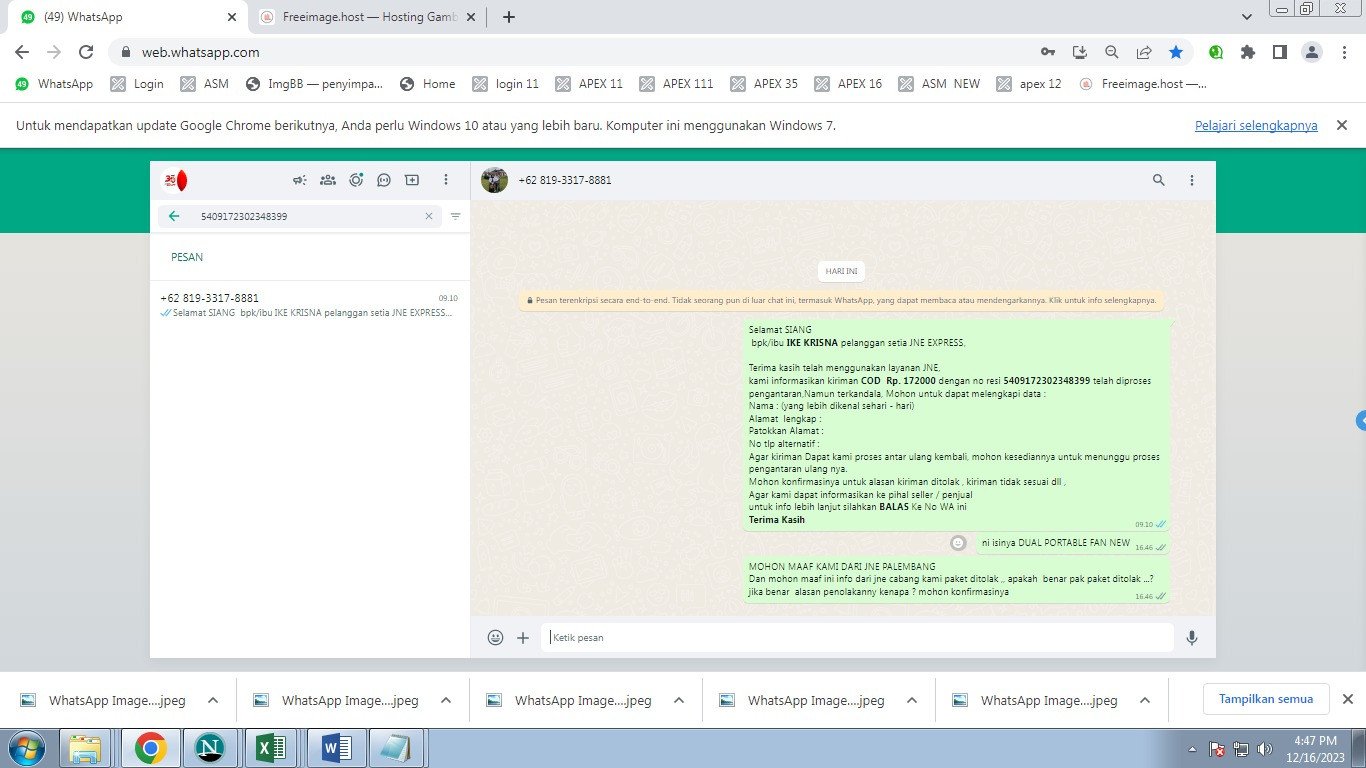Click the attach plus icon
Screen dimensions: 1366x768
click(523, 637)
